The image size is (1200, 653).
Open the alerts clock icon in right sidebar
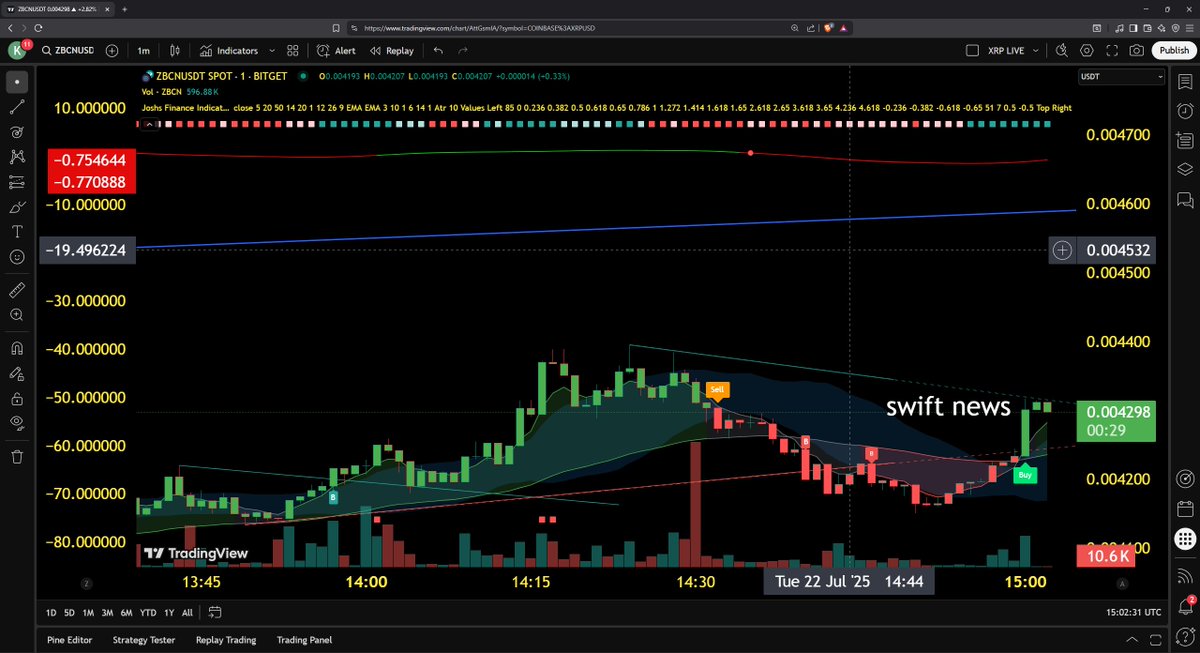click(1185, 110)
